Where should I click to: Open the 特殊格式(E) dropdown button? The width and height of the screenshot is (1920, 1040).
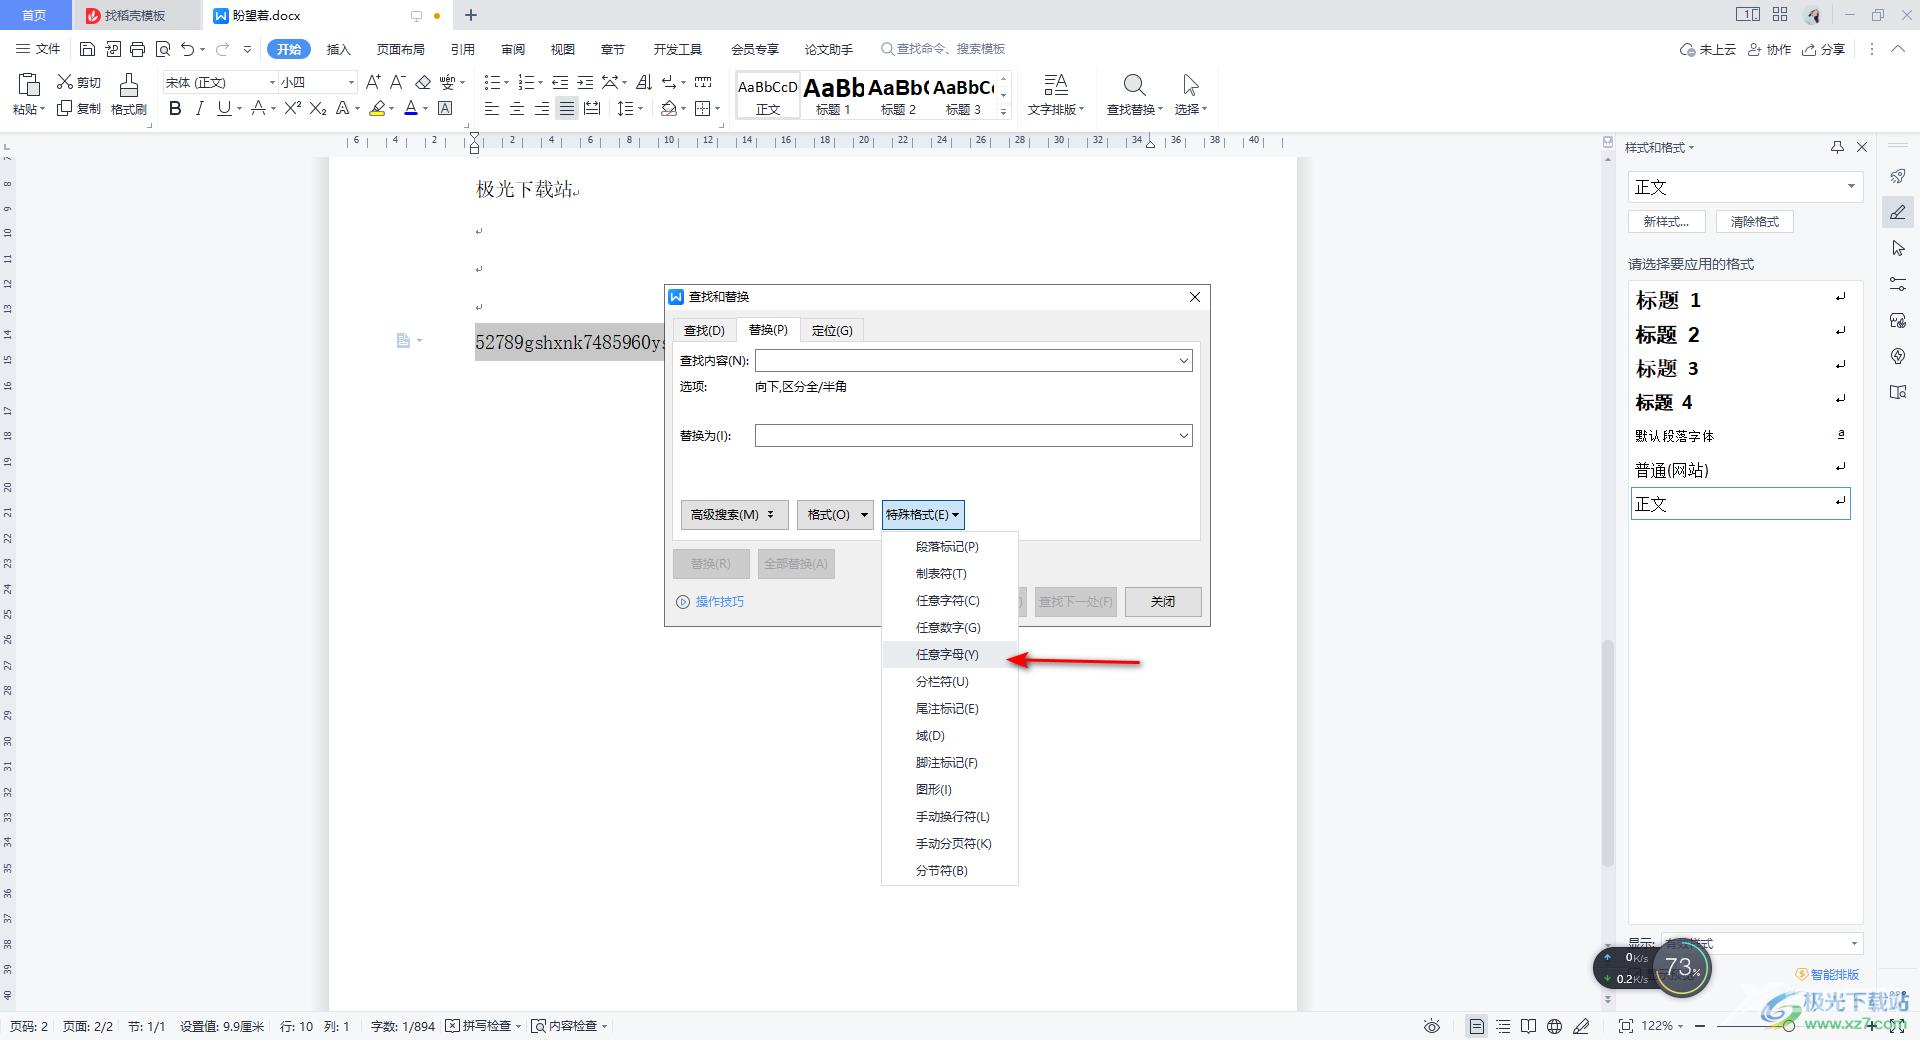pos(923,515)
